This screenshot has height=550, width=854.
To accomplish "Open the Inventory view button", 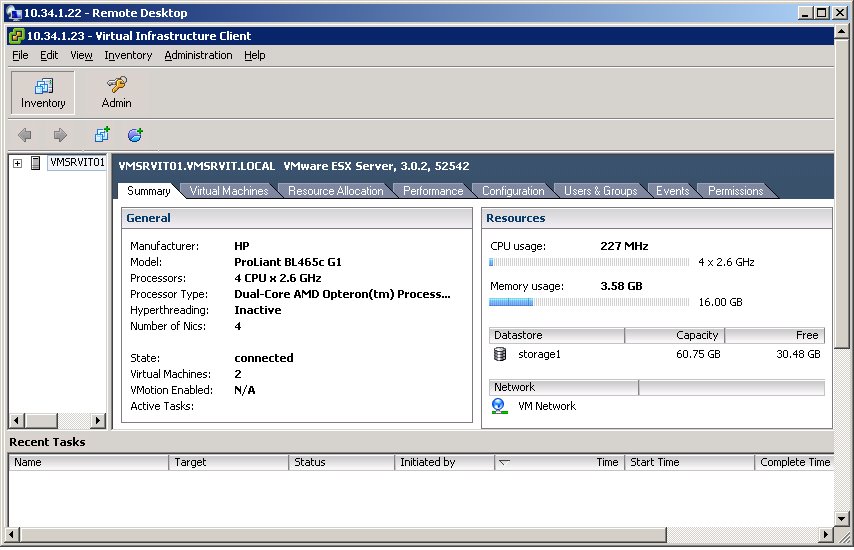I will tap(42, 93).
